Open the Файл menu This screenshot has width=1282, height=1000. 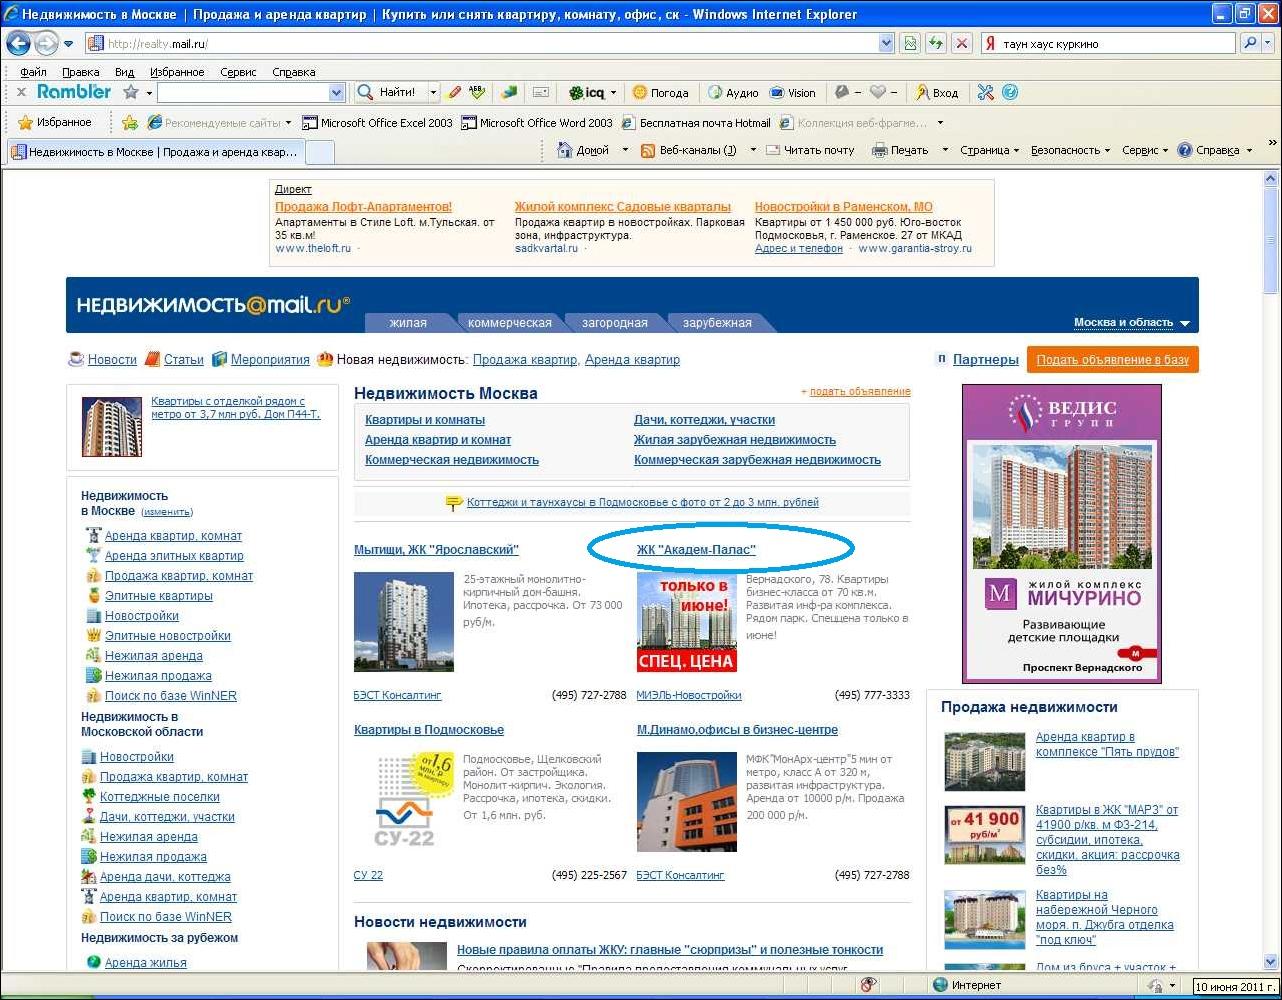tap(33, 72)
